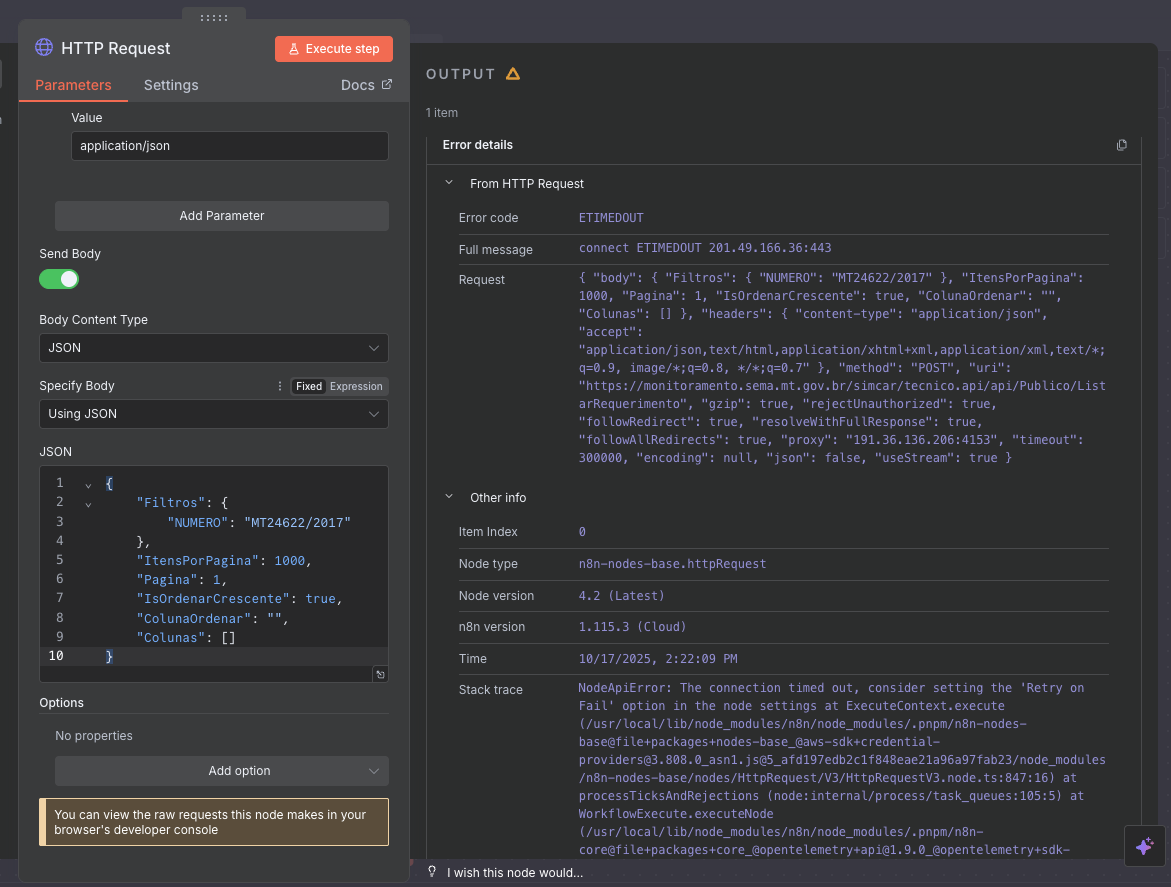The height and width of the screenshot is (887, 1171).
Task: Click the lightbulb feedback icon
Action: pyautogui.click(x=432, y=872)
